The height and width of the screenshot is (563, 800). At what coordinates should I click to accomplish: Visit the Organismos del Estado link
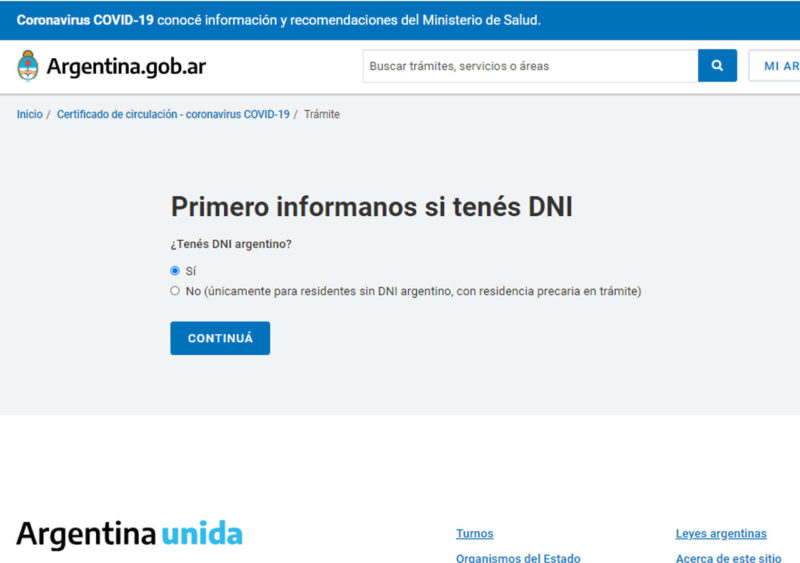518,558
